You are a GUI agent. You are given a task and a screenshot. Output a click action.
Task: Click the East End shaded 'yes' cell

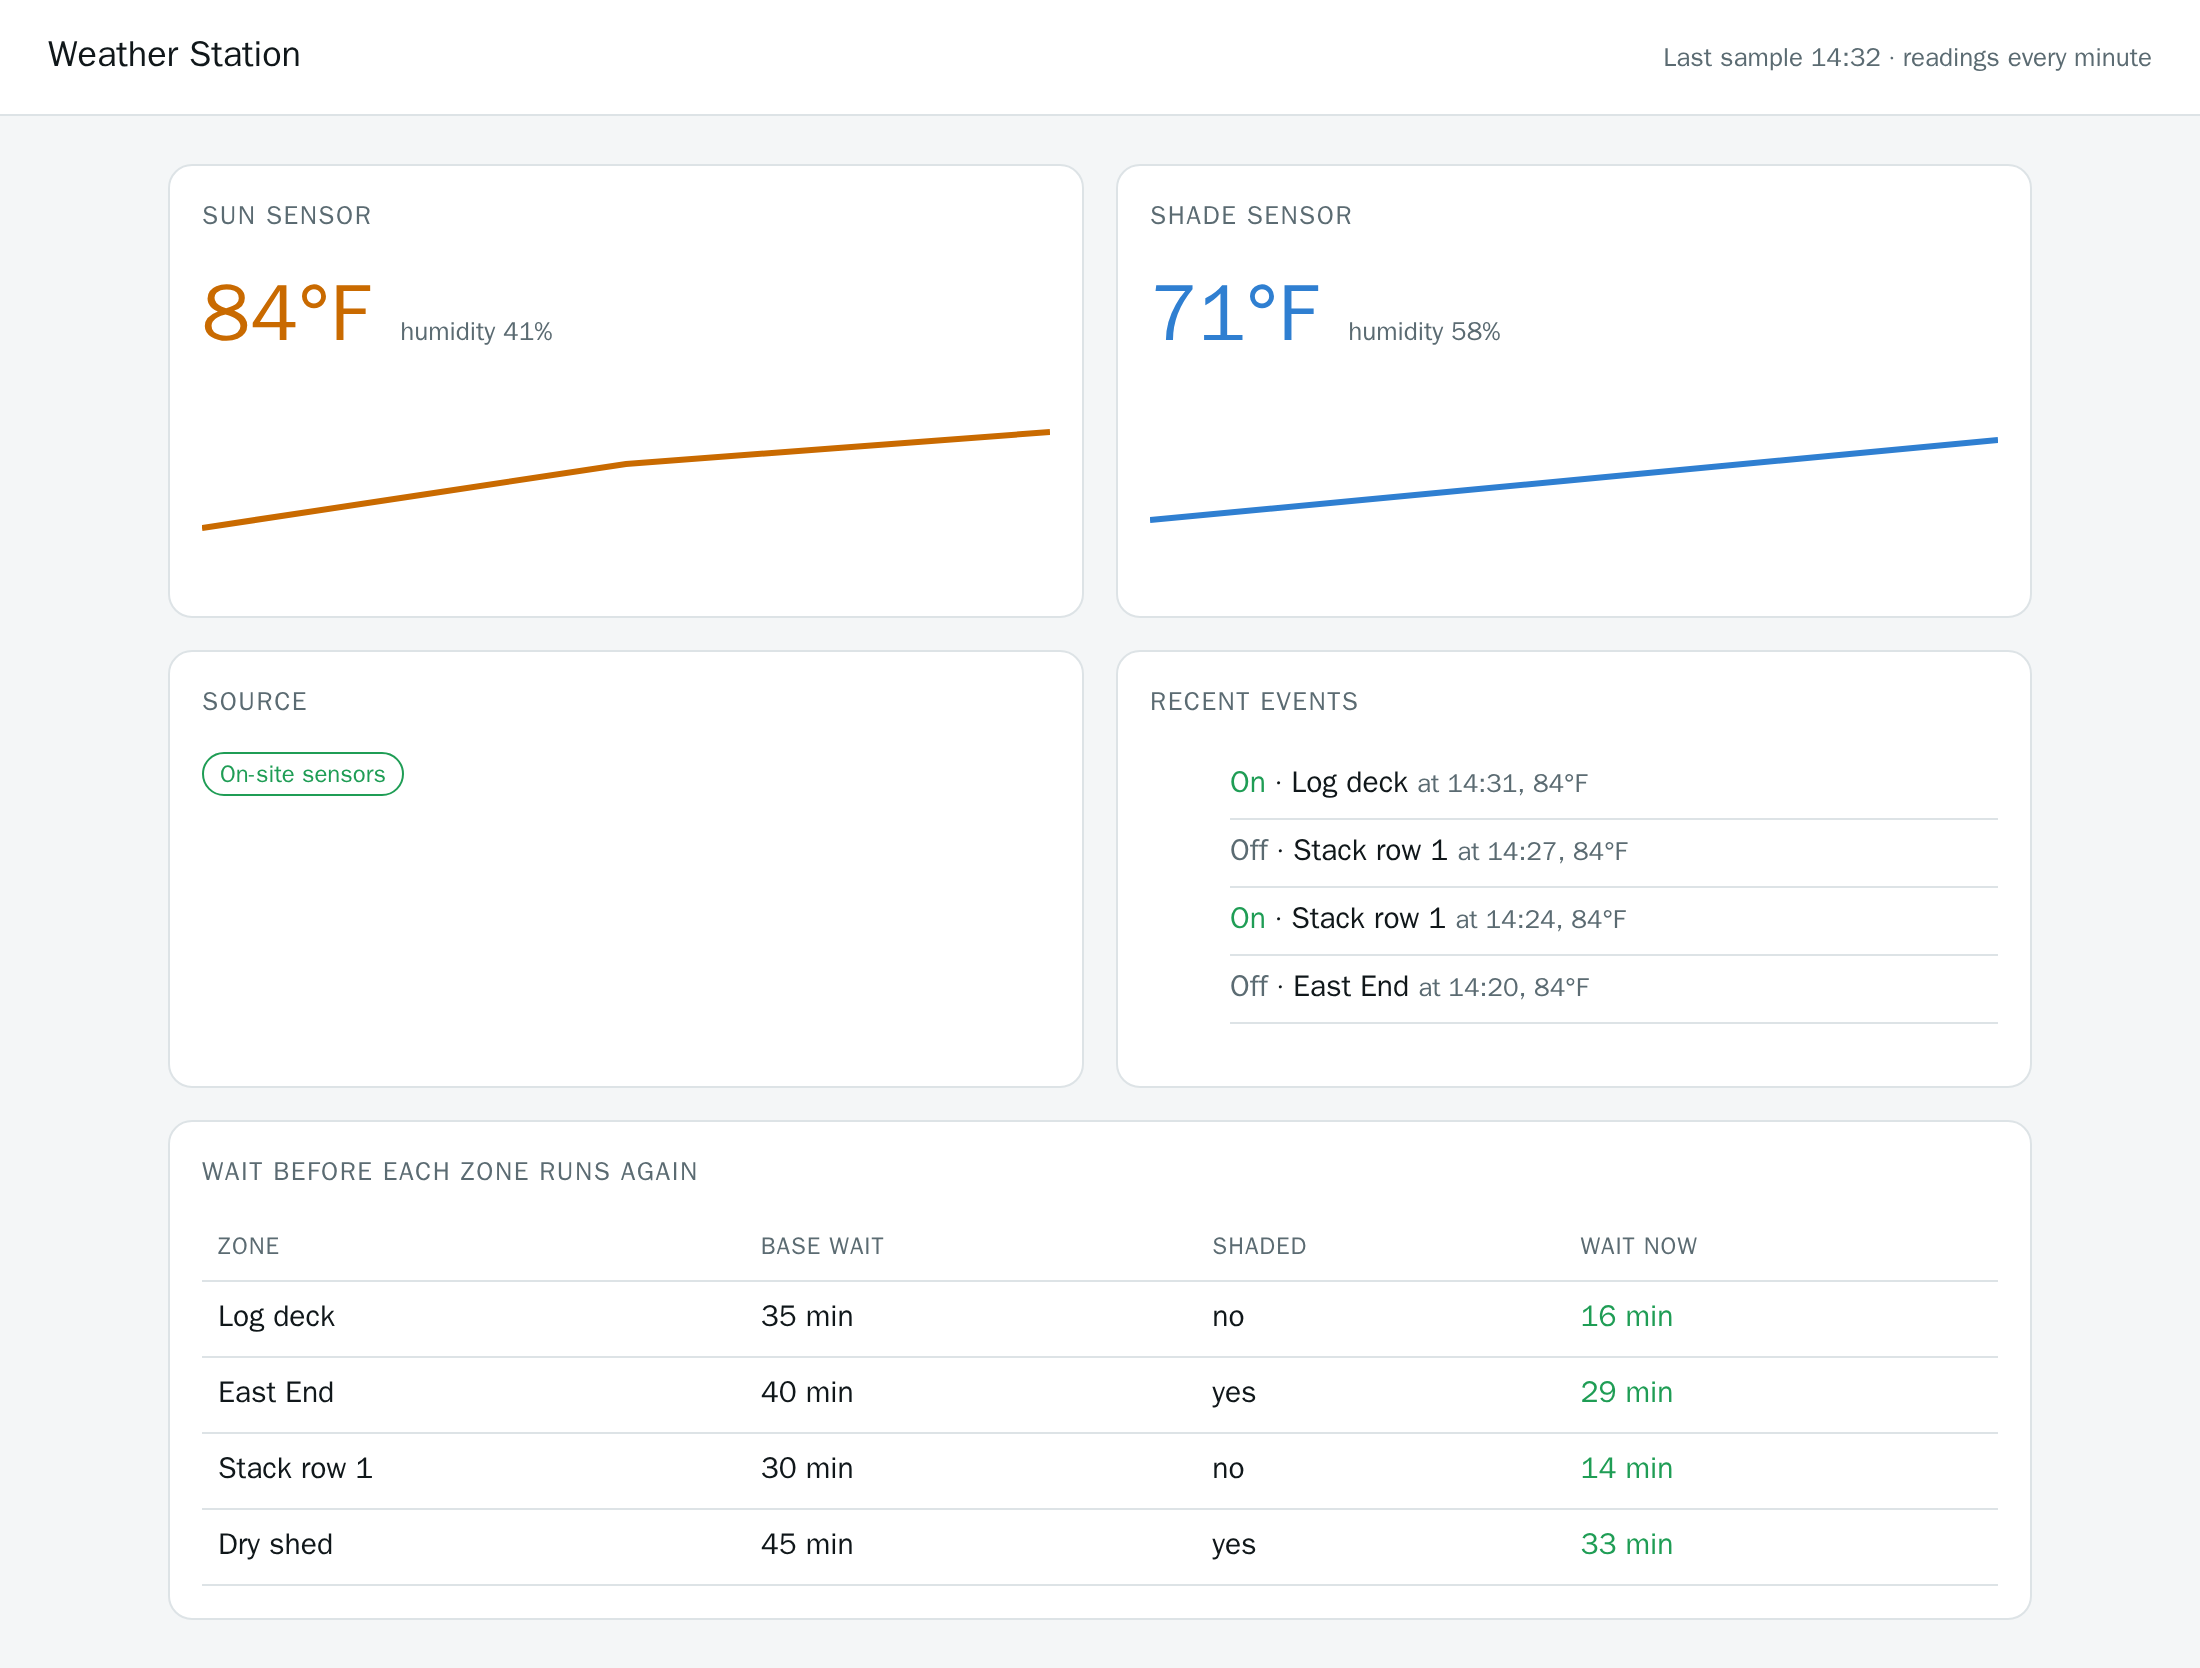(1234, 1394)
